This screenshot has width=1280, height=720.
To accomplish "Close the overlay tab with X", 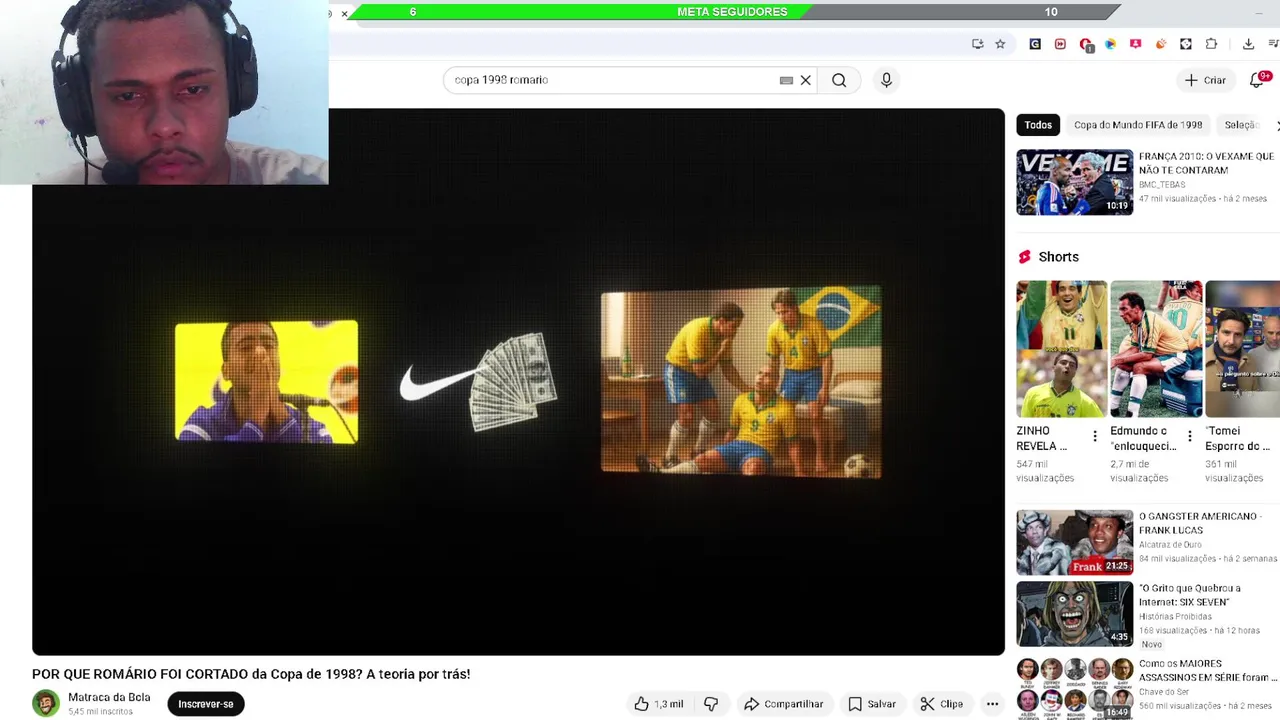I will click(x=344, y=13).
